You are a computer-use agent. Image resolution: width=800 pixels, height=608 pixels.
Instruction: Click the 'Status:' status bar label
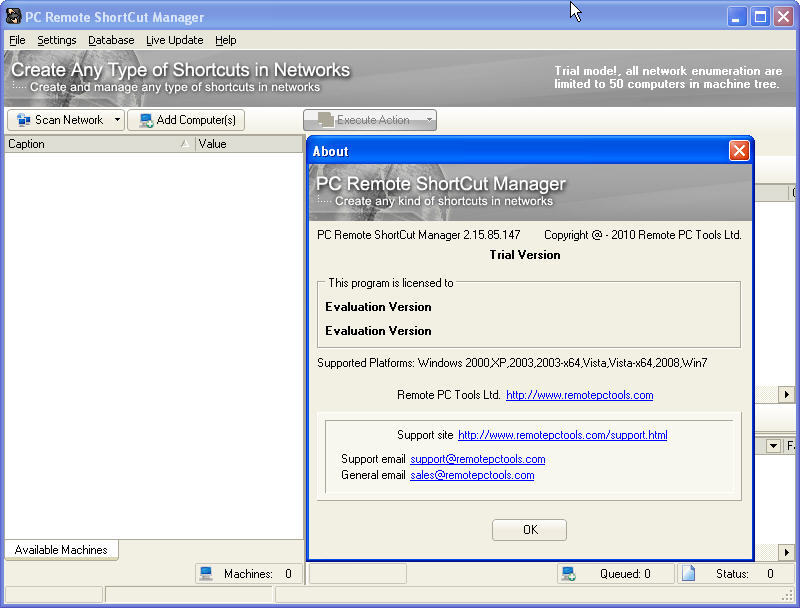(x=732, y=574)
